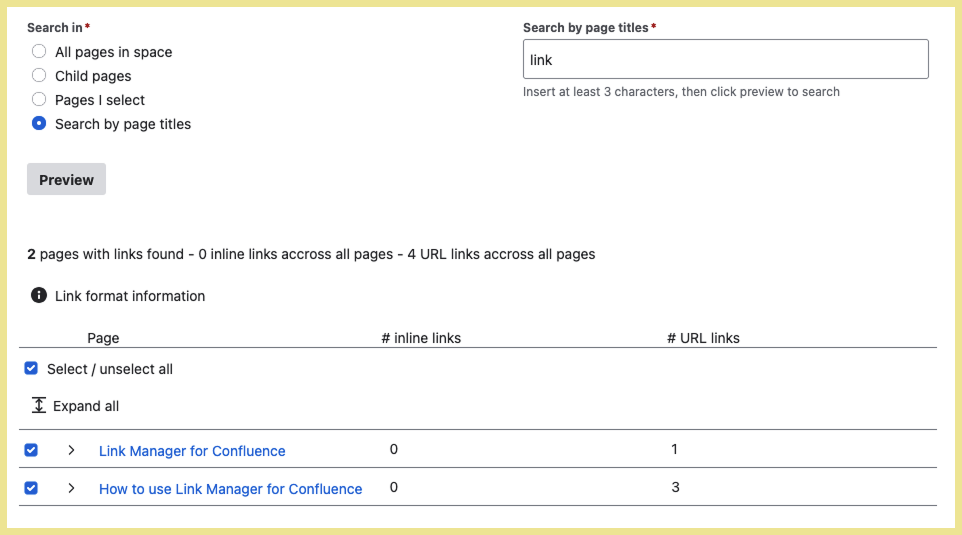
Task: Uncheck the How to use Link Manager row checkbox
Action: pyautogui.click(x=31, y=488)
